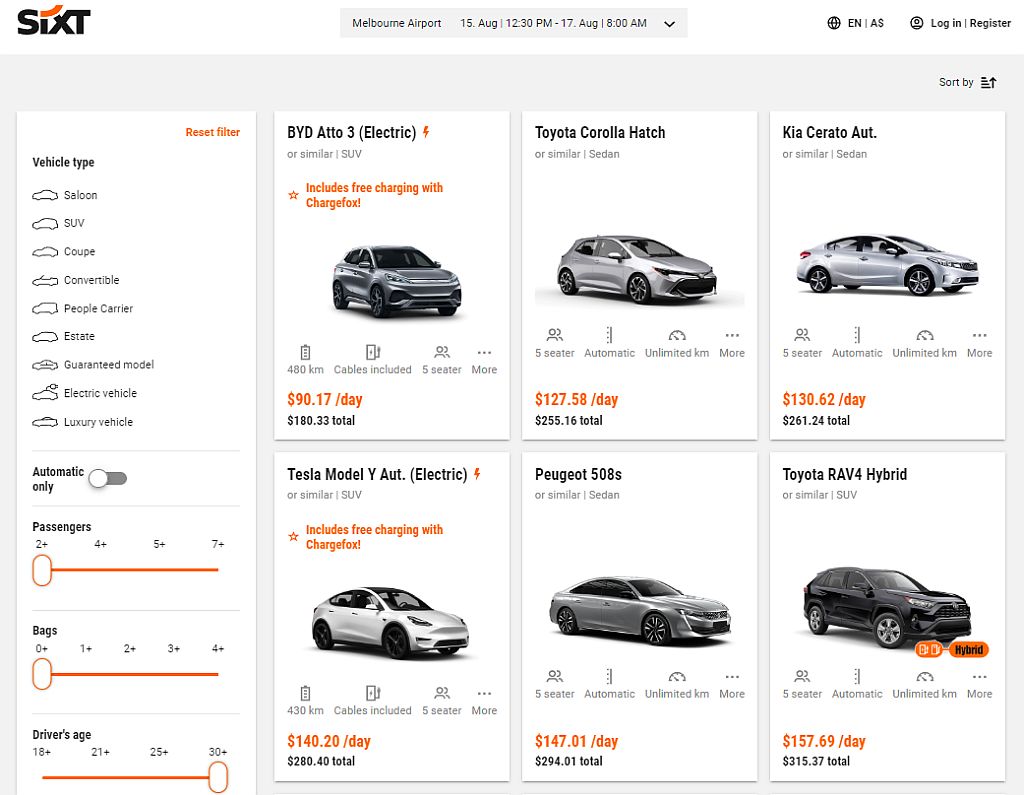
Task: Click battery range icon on Tesla Model Y
Action: click(305, 693)
